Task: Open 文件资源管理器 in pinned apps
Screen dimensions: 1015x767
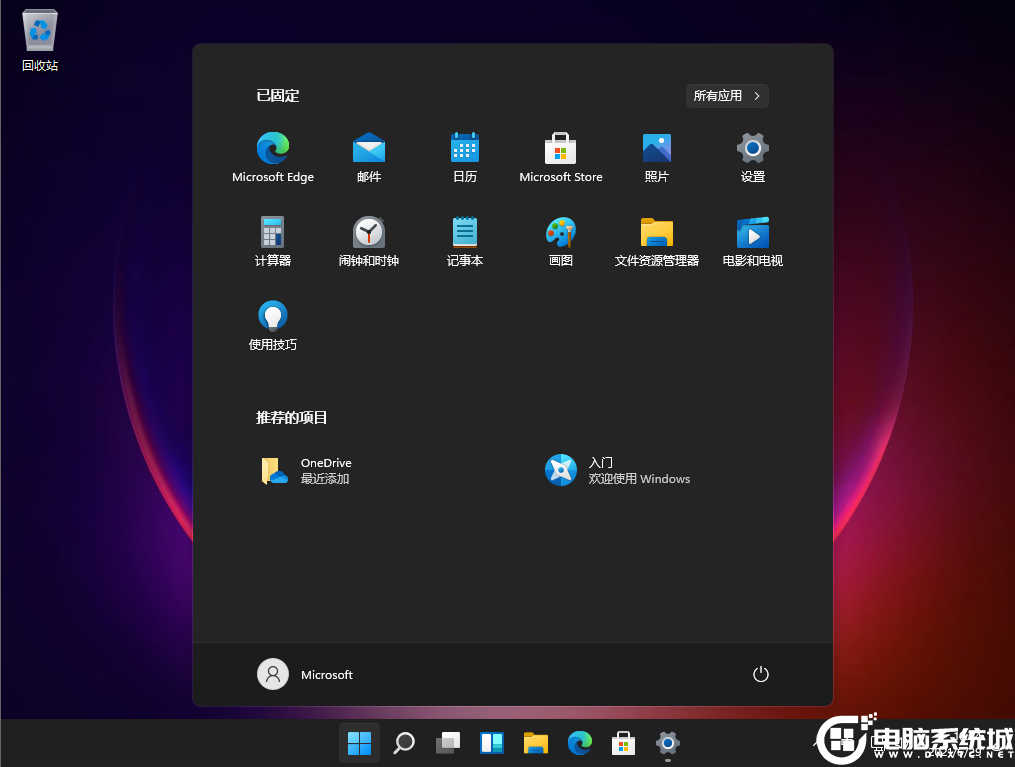Action: (x=656, y=241)
